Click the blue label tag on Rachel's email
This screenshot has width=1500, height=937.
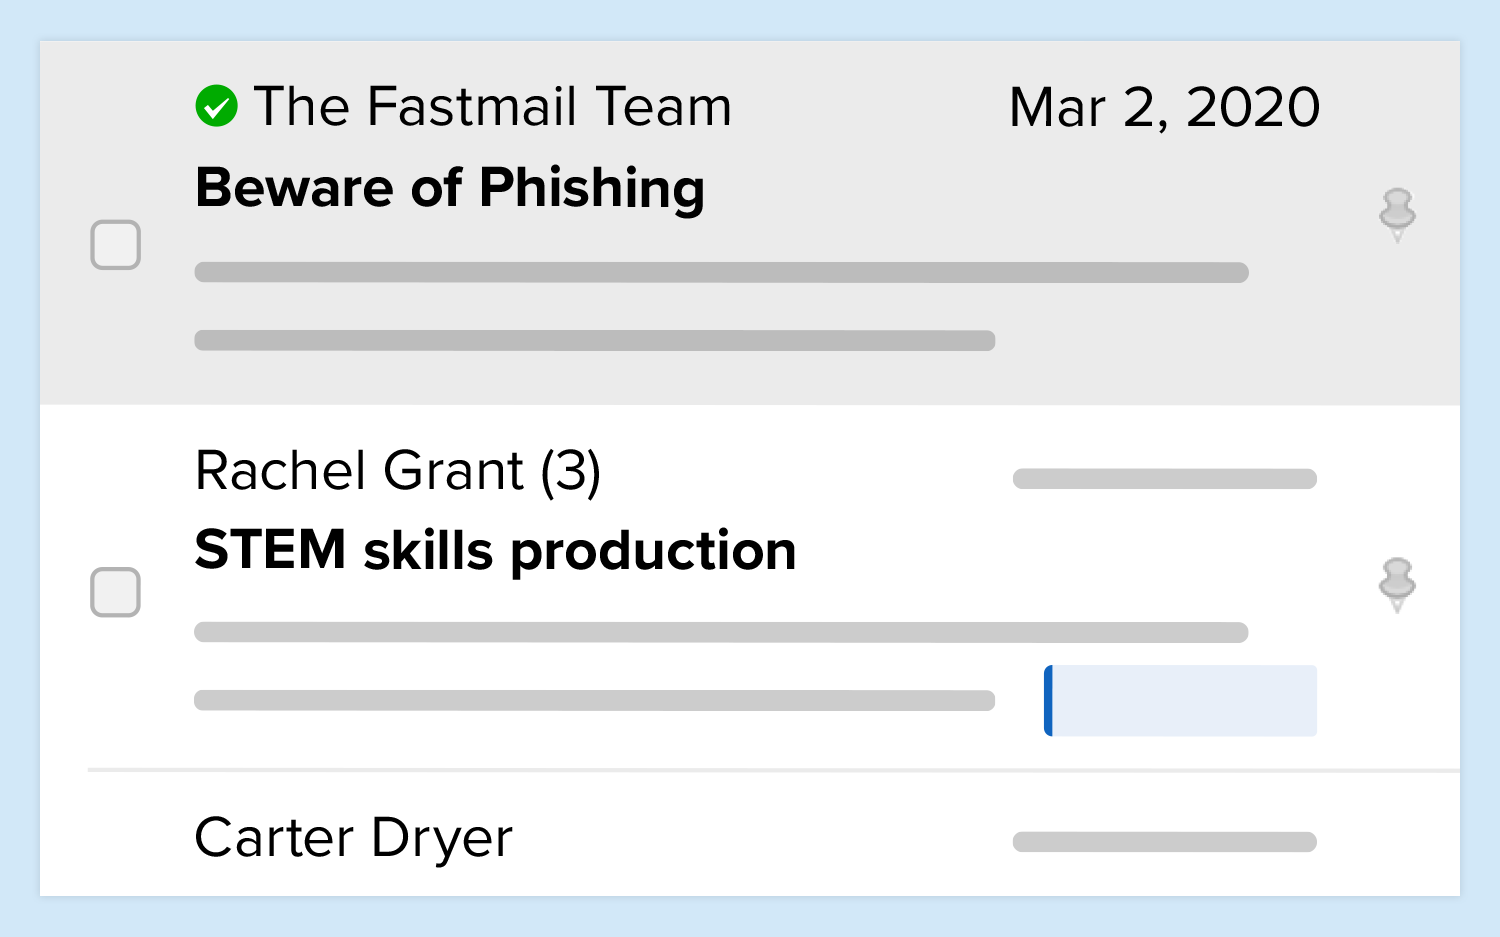1181,700
